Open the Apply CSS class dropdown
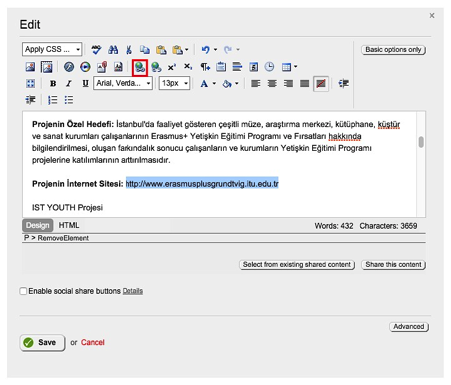Viewport: 451px width, 385px height. tap(52, 49)
